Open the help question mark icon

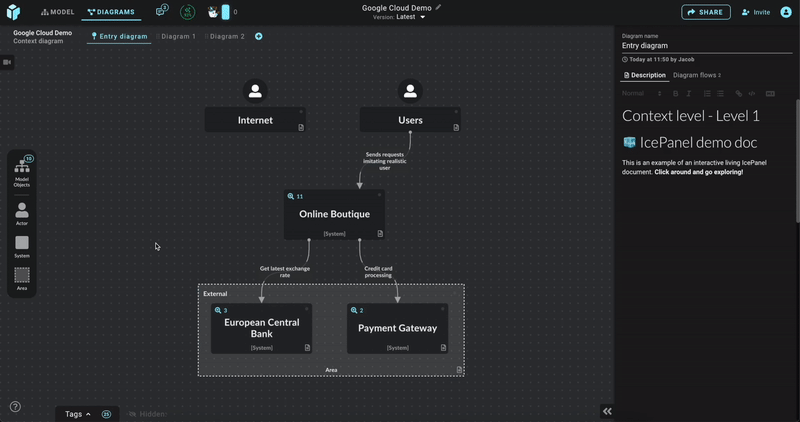coord(15,407)
